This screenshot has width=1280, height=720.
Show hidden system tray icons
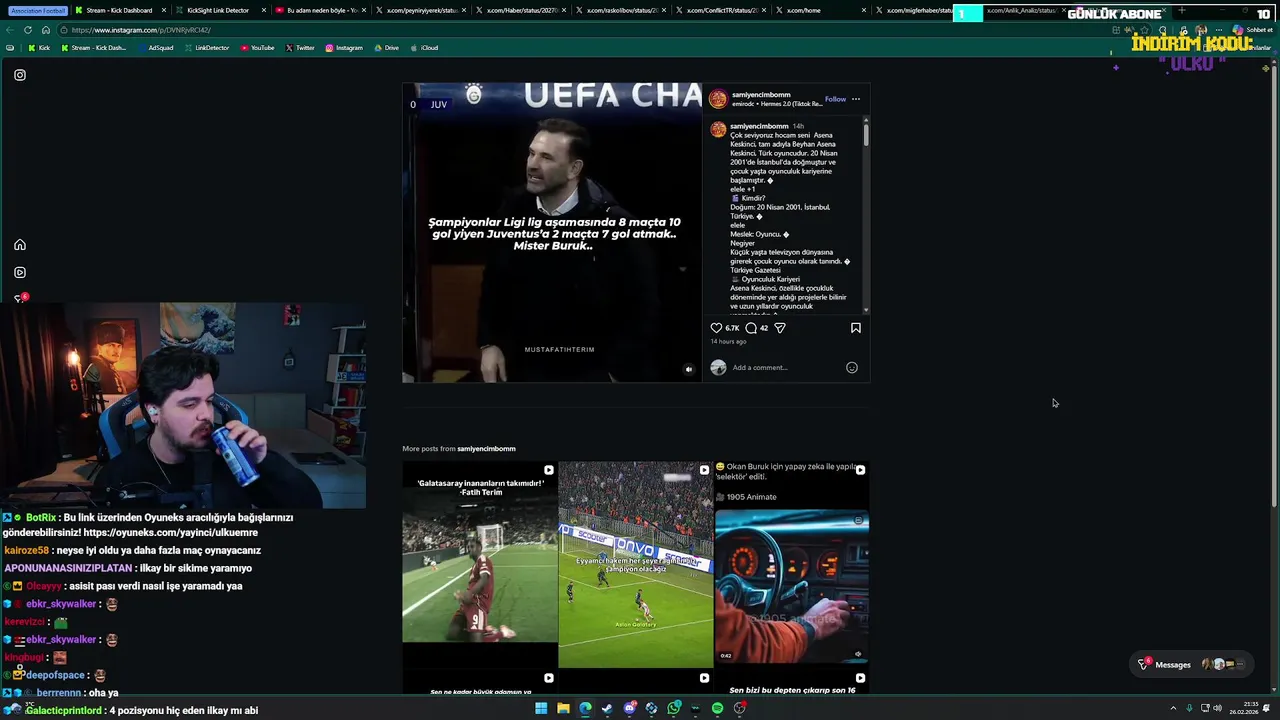tap(1173, 708)
